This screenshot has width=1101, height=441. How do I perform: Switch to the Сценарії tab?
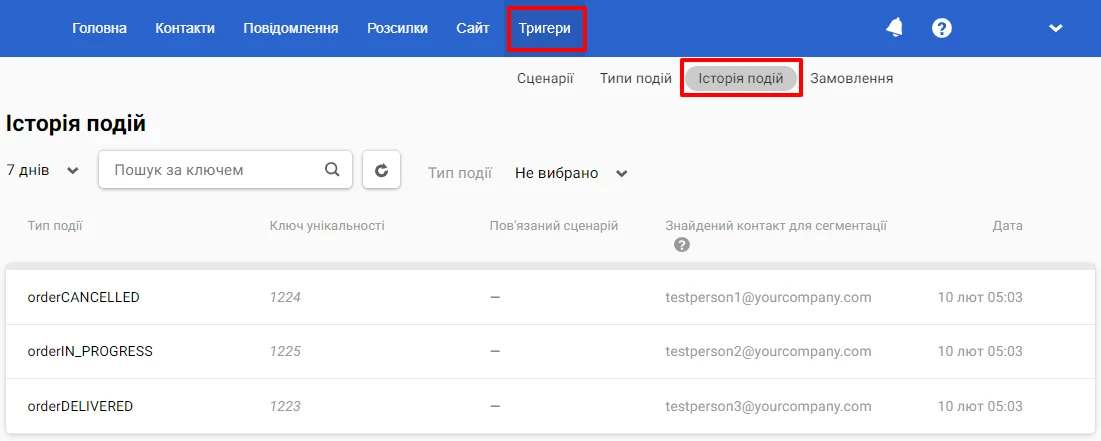point(545,78)
